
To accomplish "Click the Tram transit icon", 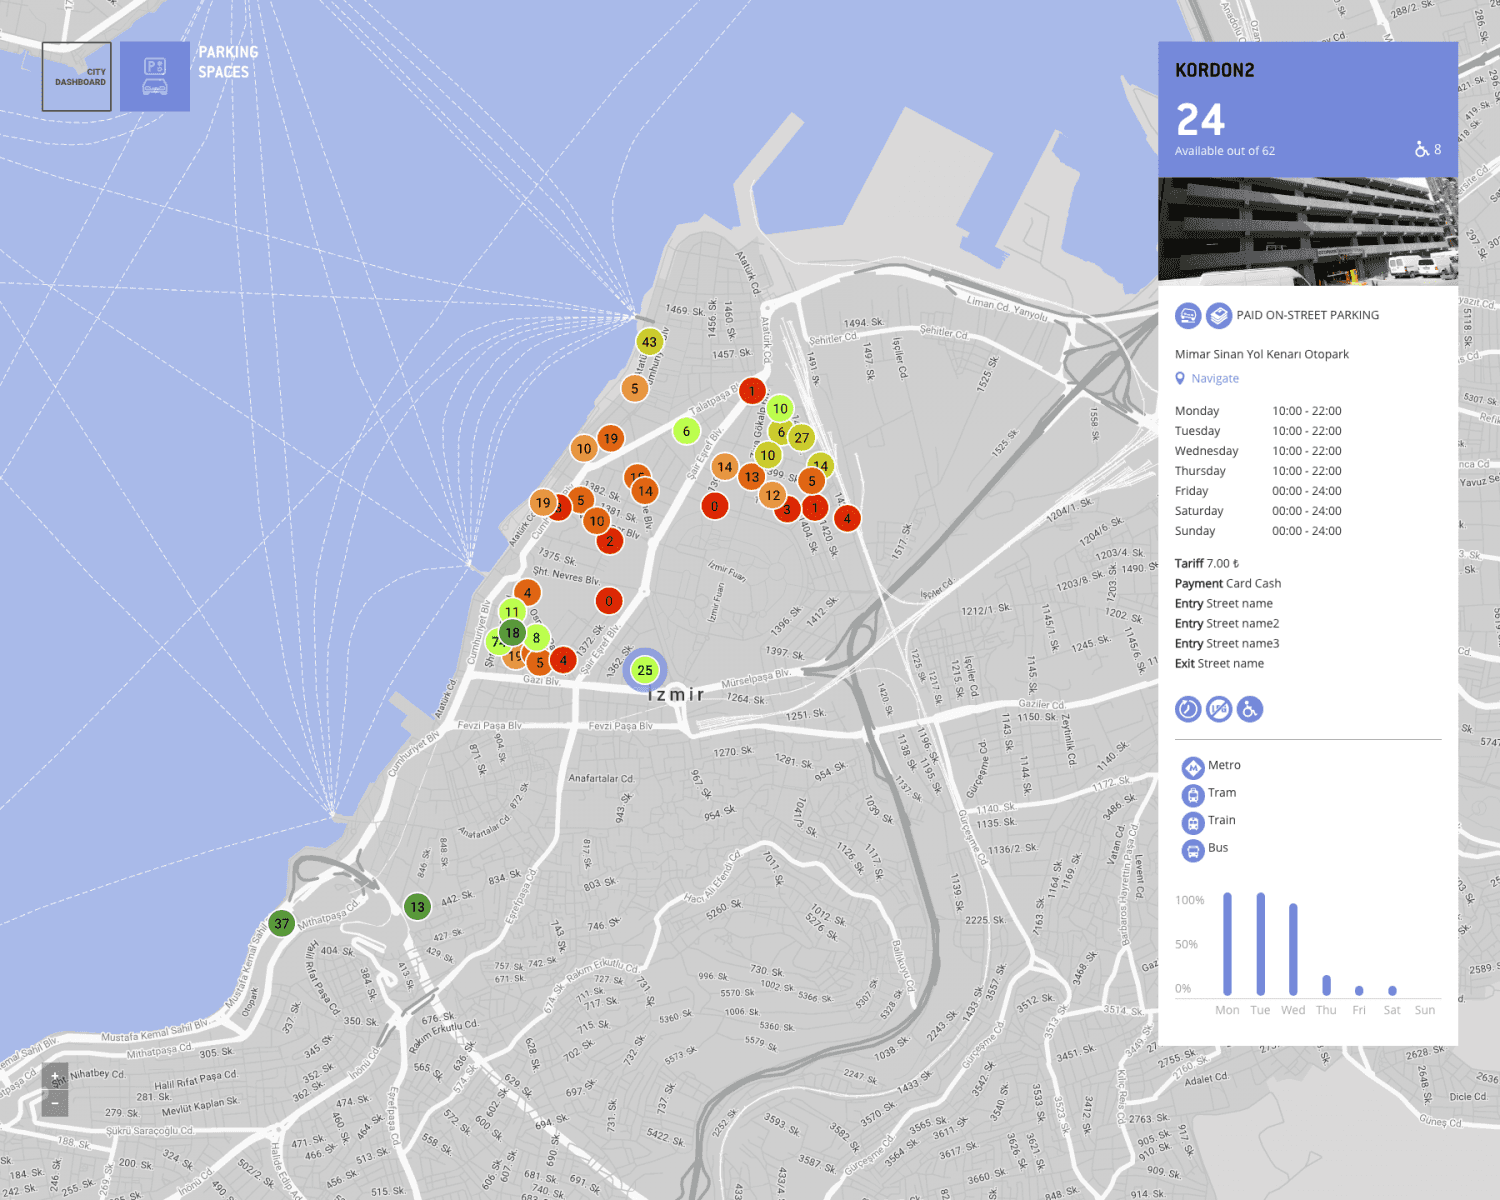I will (x=1193, y=795).
